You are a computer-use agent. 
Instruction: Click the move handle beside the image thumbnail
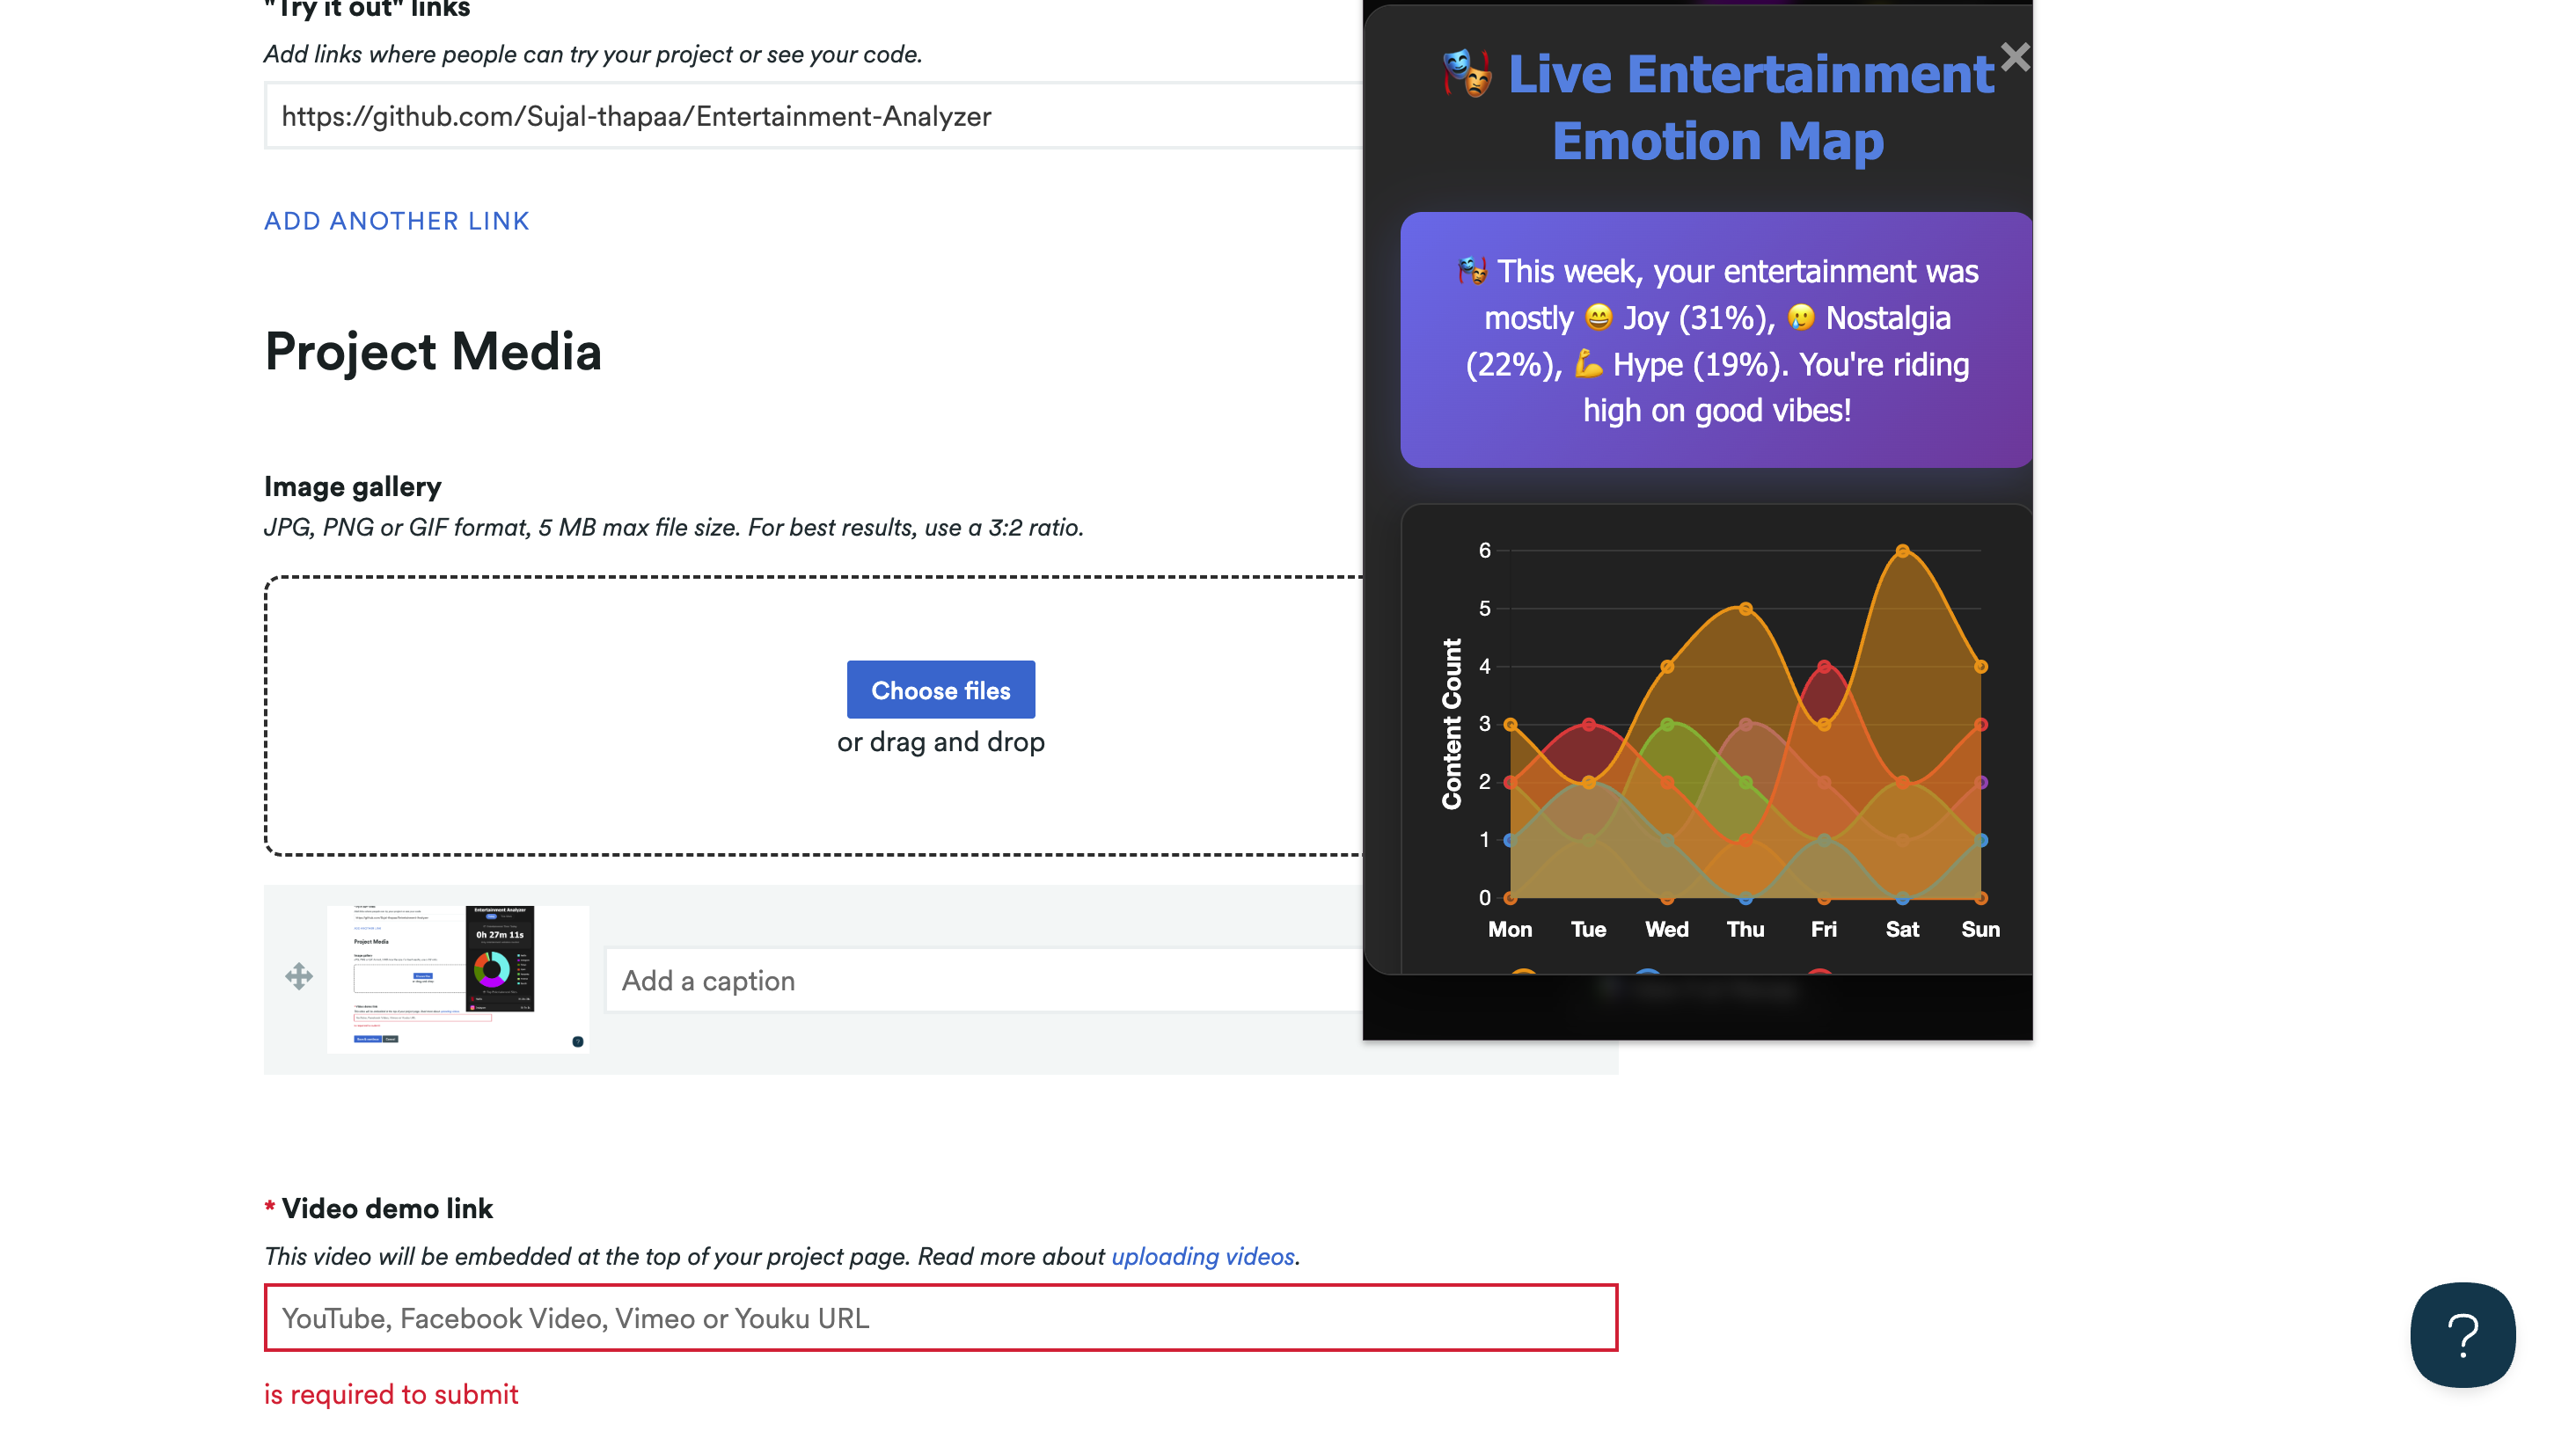click(x=299, y=976)
